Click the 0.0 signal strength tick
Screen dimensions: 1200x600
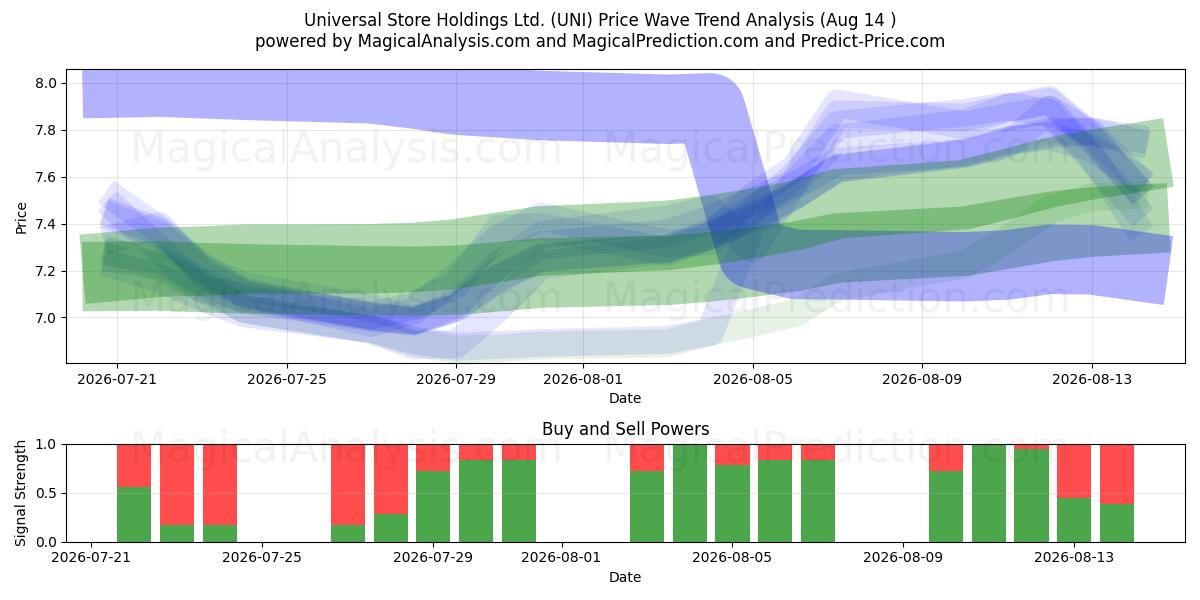(48, 542)
